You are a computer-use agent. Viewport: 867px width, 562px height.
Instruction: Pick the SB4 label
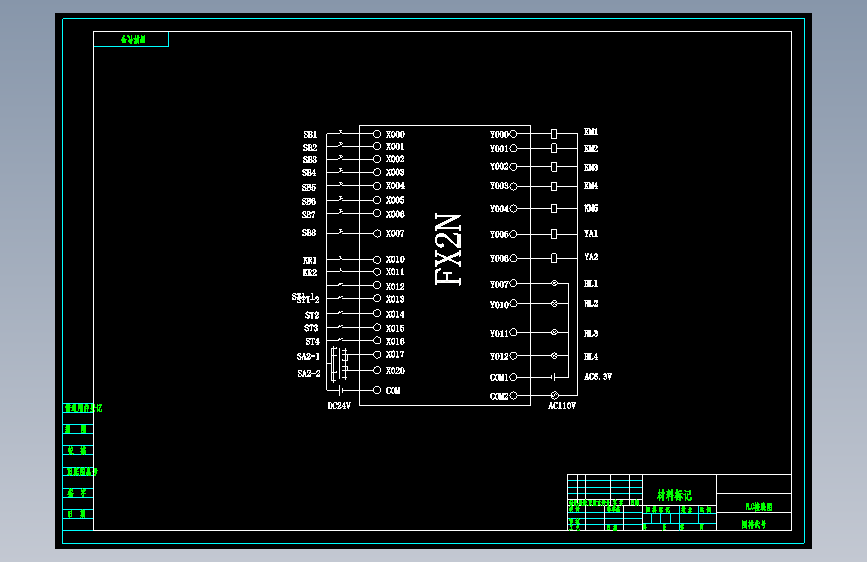(309, 173)
